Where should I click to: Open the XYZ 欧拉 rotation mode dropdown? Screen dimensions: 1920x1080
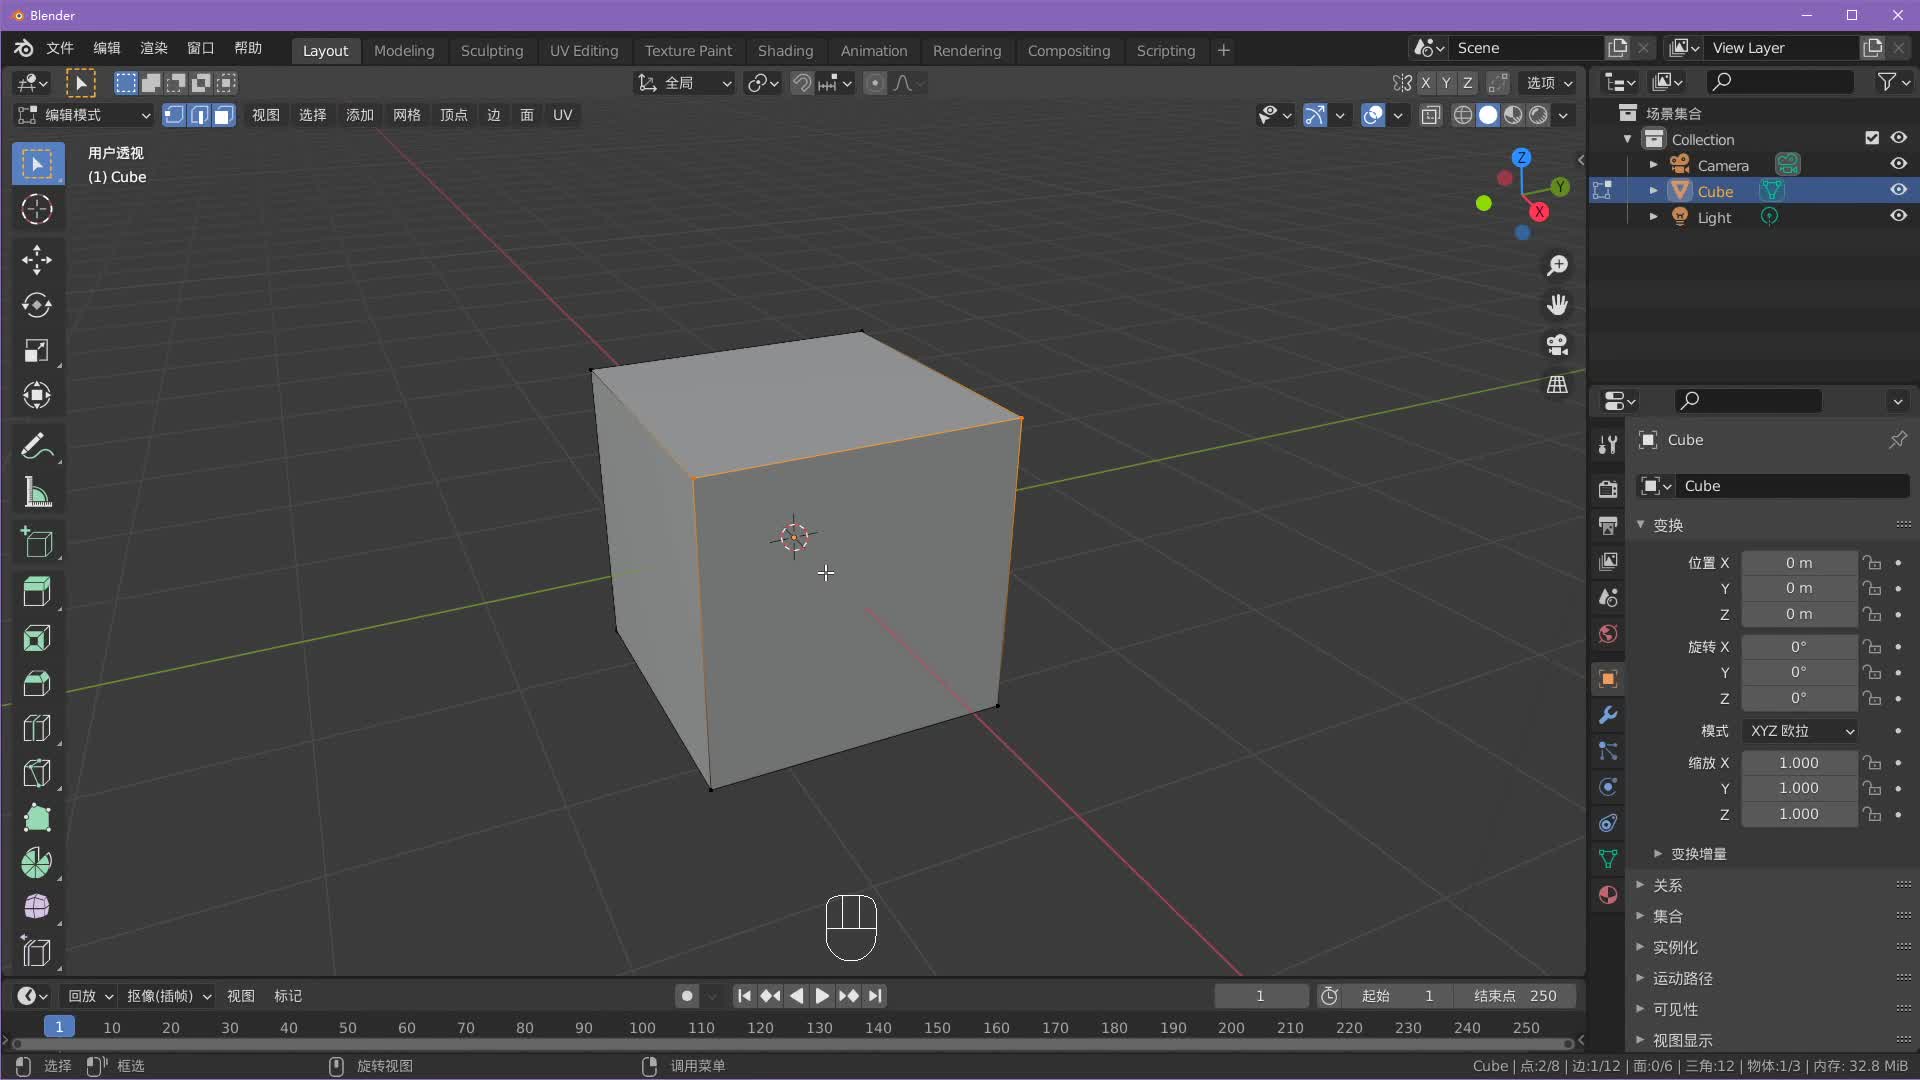(x=1800, y=731)
